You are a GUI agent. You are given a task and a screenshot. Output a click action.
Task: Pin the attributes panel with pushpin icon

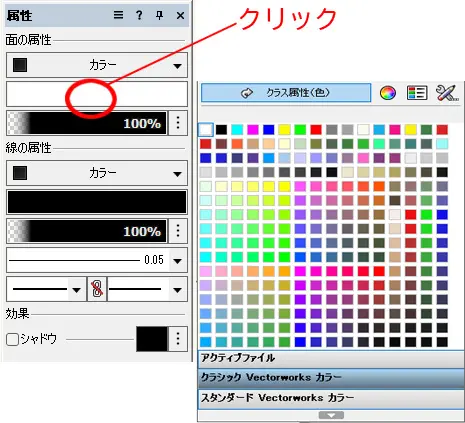click(160, 15)
